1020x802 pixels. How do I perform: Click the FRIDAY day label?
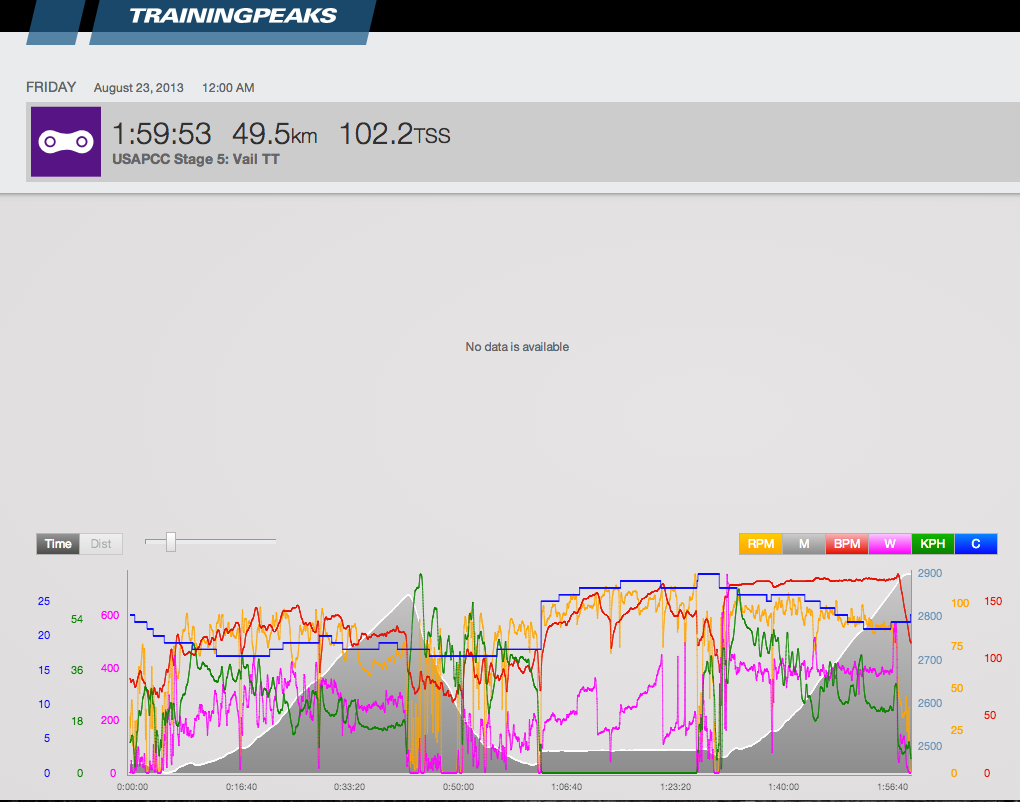(x=51, y=87)
